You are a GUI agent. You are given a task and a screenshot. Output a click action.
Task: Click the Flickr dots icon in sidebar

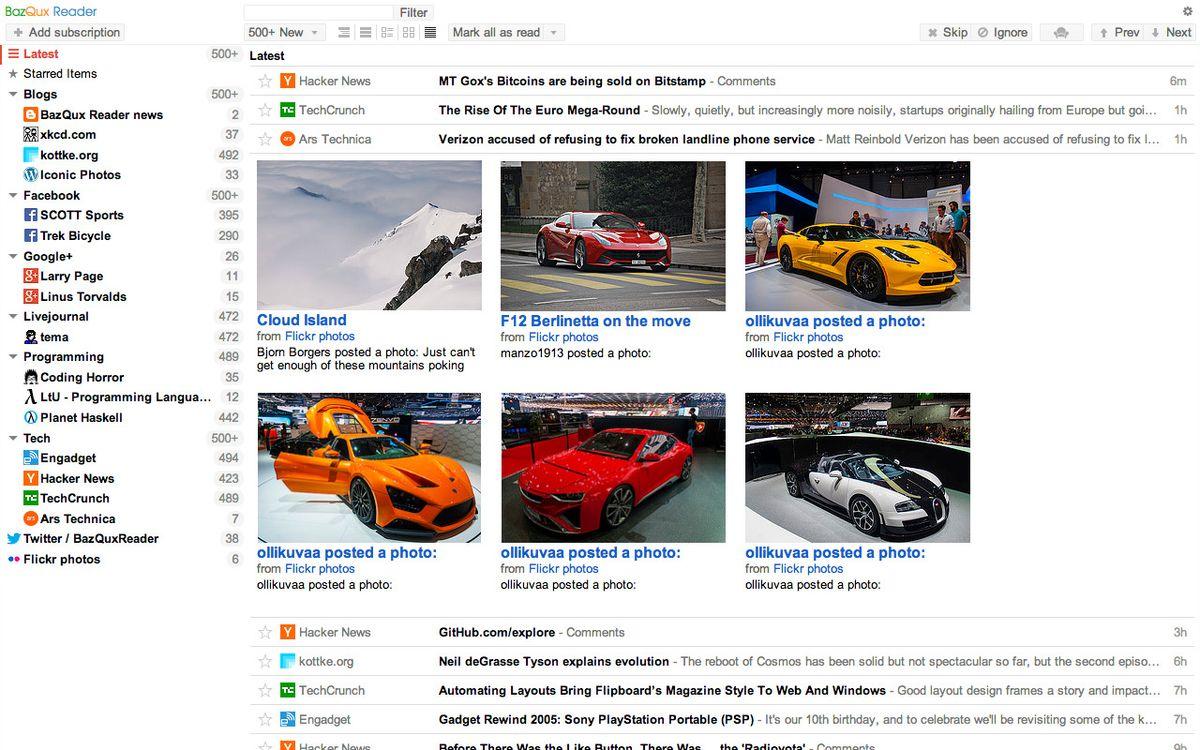pyautogui.click(x=14, y=559)
